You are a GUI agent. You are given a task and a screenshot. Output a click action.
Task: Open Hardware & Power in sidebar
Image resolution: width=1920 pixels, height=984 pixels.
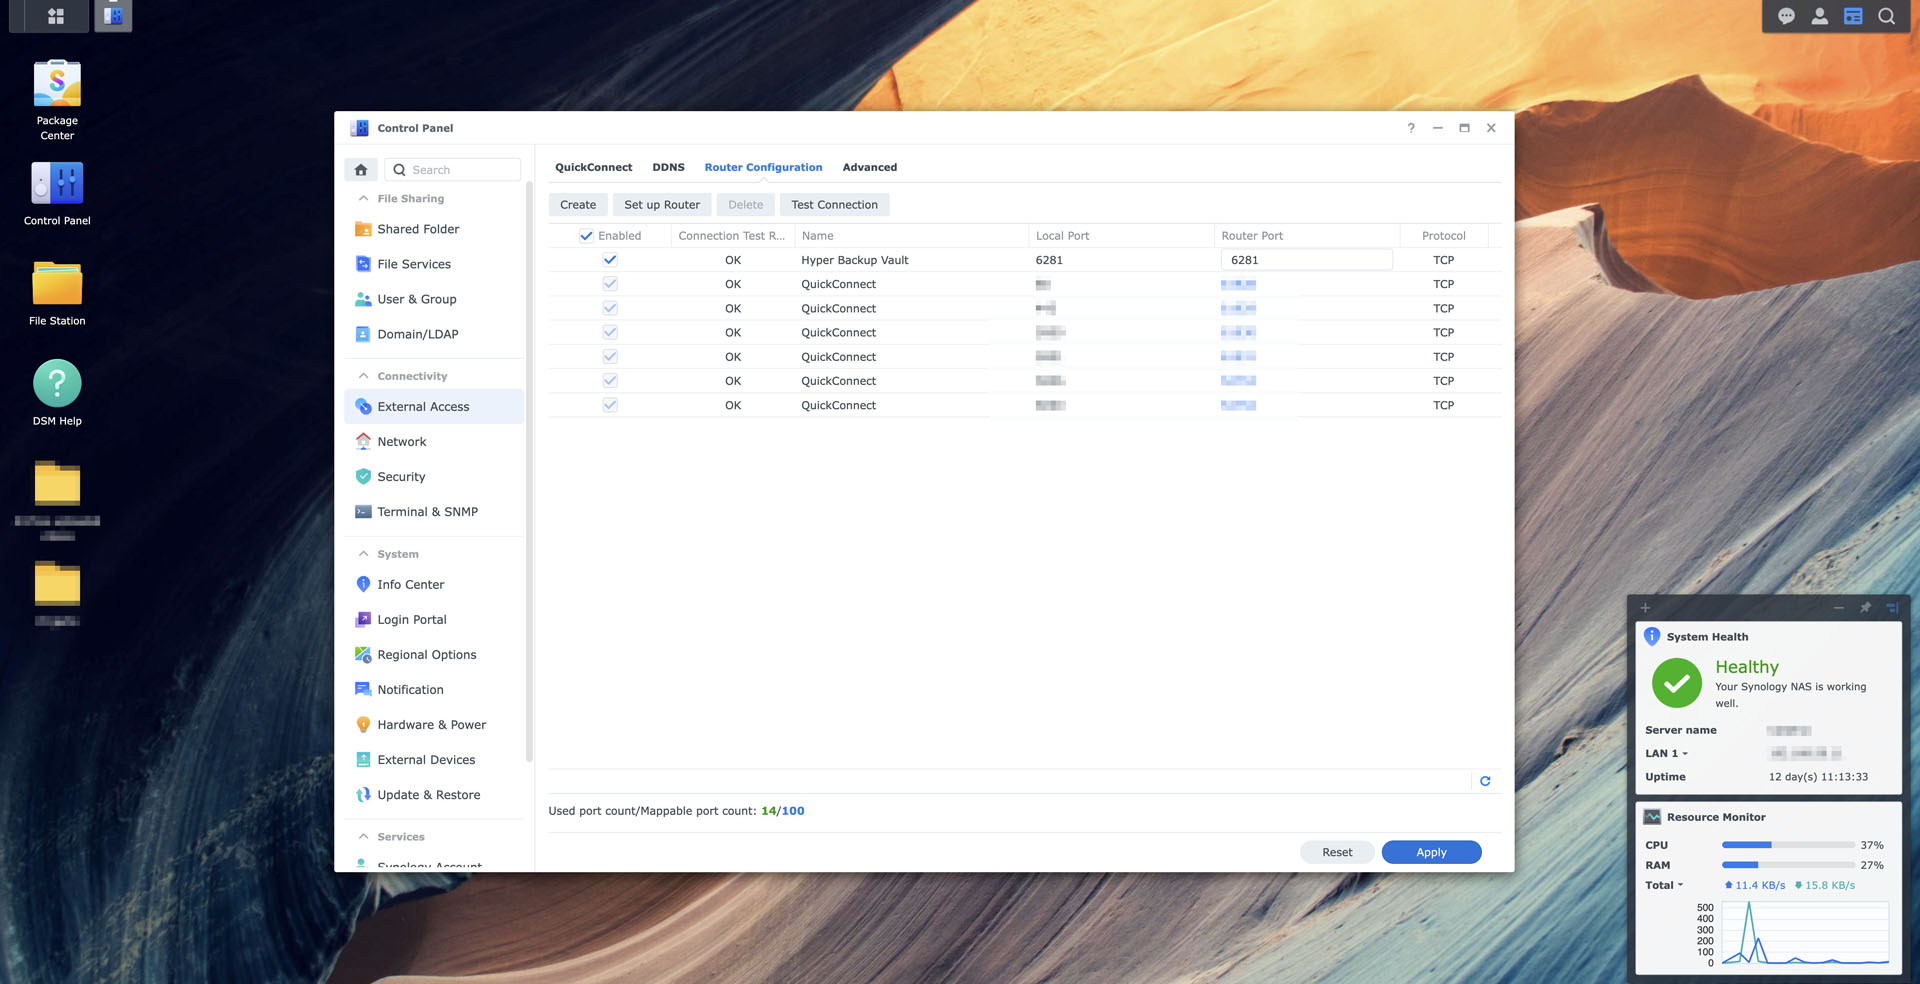tap(434, 725)
